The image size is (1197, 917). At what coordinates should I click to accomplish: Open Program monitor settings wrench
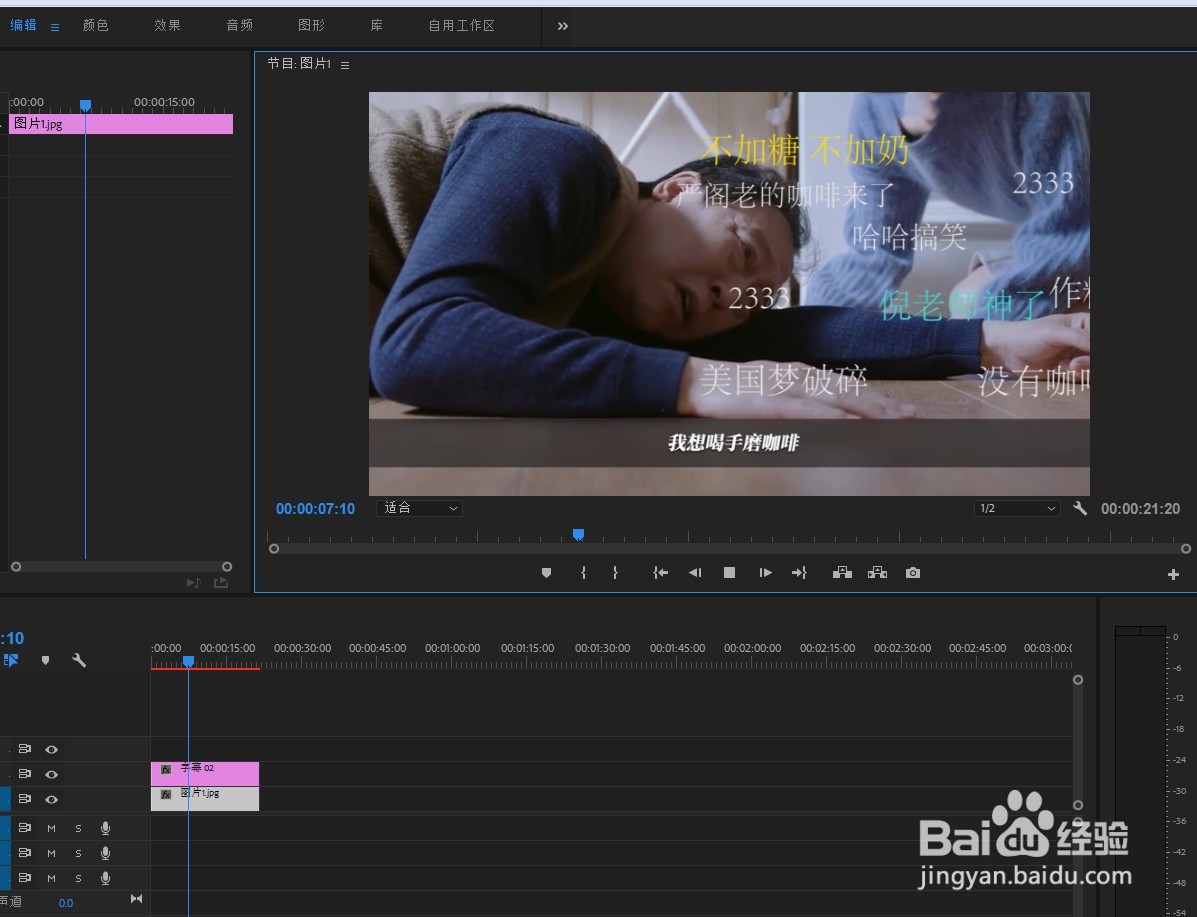click(1079, 508)
